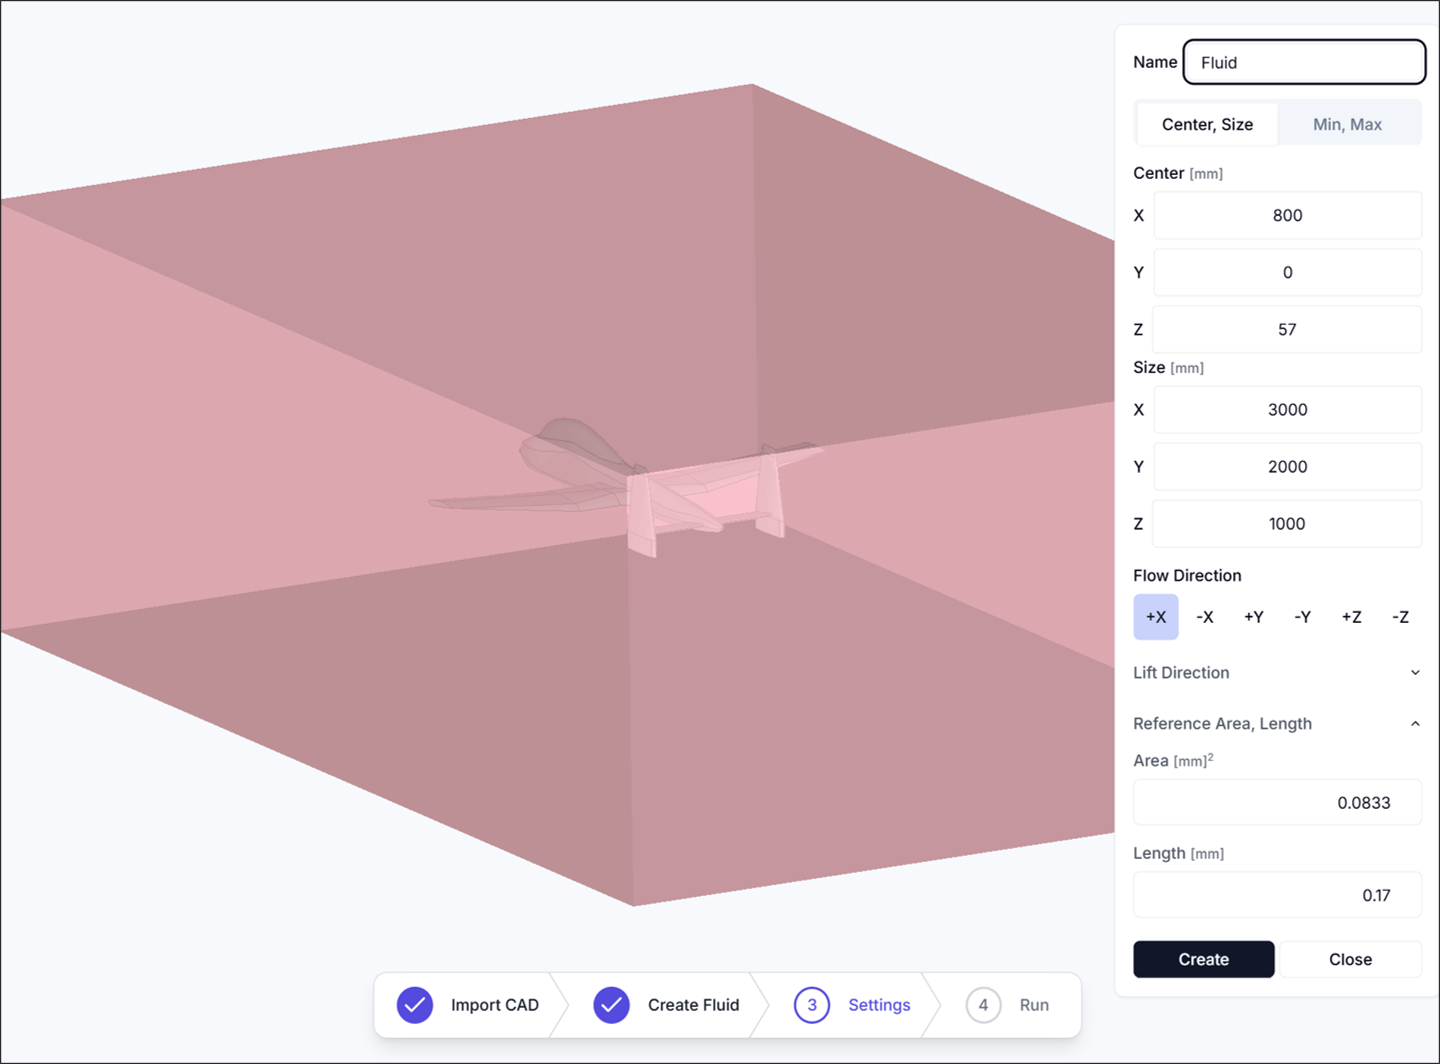Edit the Center X value field
Image resolution: width=1440 pixels, height=1064 pixels.
point(1287,215)
